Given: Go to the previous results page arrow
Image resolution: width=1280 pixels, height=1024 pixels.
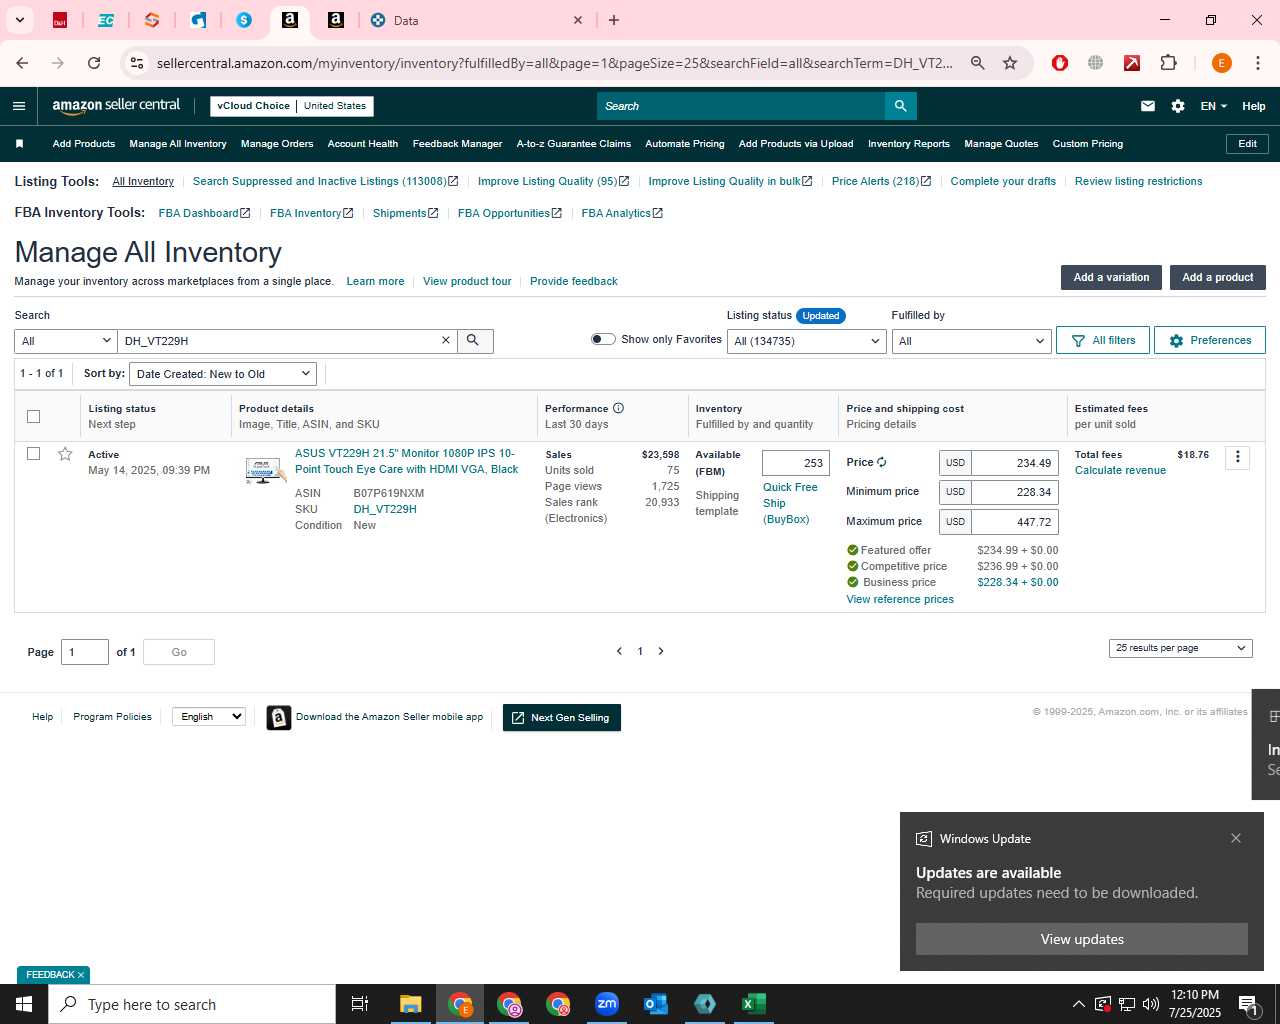Looking at the screenshot, I should [x=619, y=651].
